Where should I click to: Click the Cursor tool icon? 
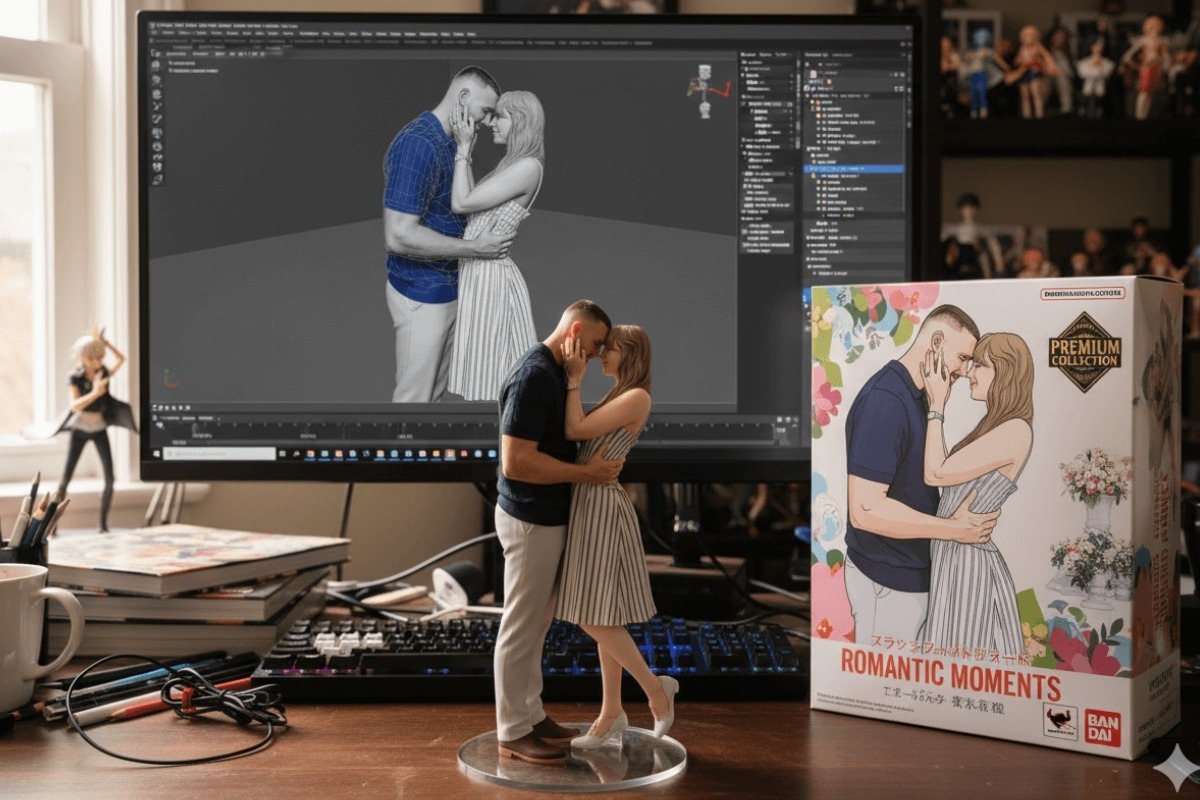click(x=155, y=79)
